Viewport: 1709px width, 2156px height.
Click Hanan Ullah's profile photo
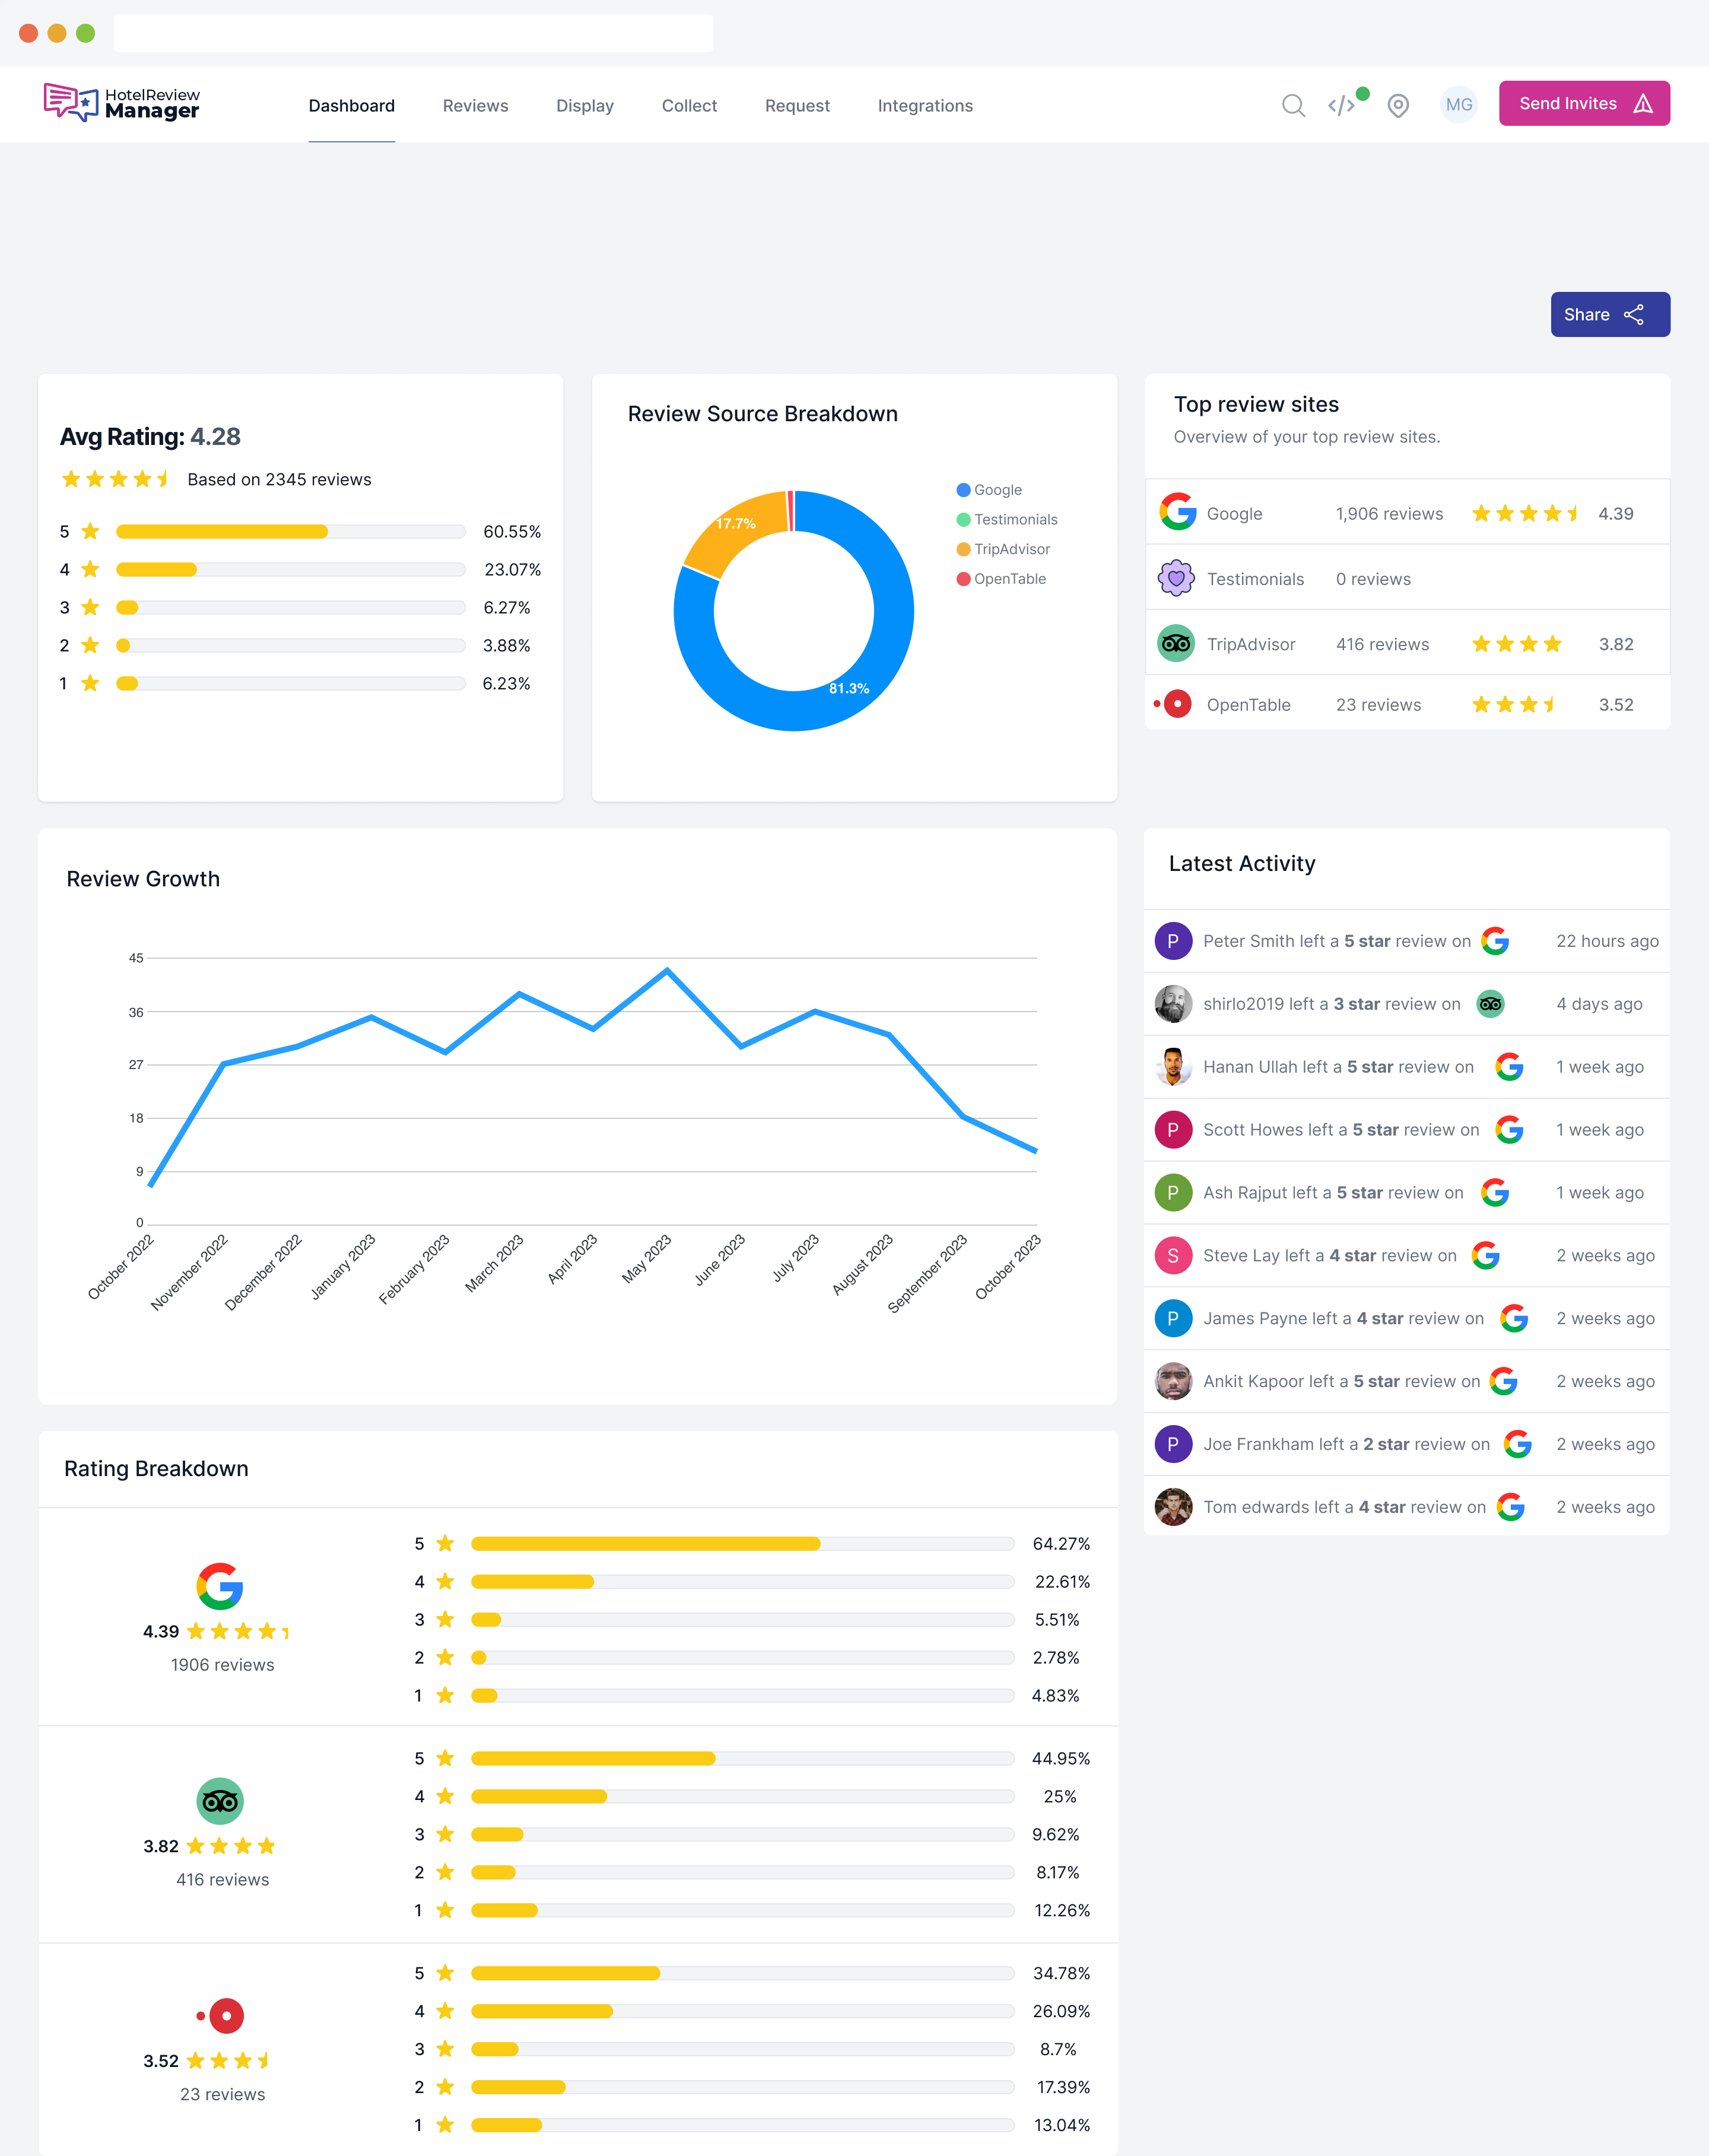pyautogui.click(x=1173, y=1067)
